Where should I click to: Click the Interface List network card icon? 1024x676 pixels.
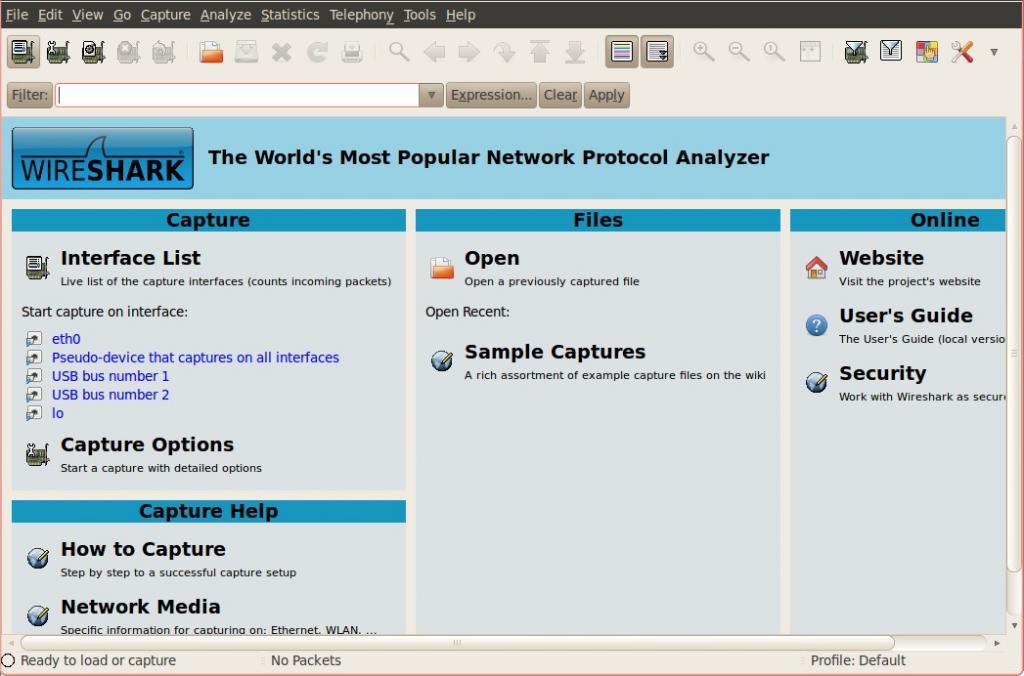(37, 267)
